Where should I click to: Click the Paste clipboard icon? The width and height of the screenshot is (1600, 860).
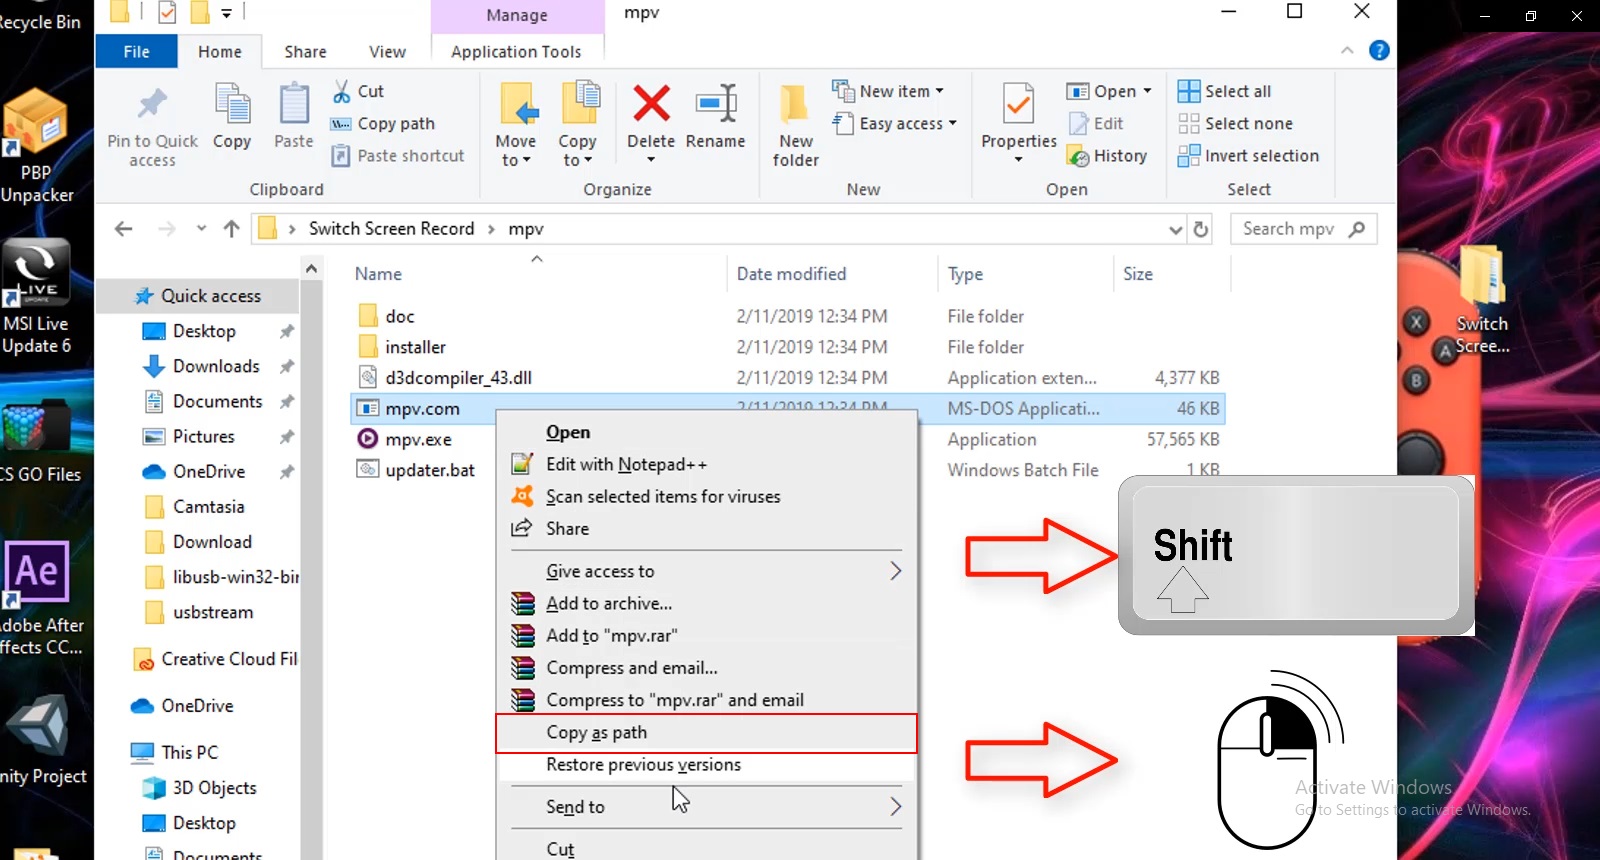click(294, 104)
